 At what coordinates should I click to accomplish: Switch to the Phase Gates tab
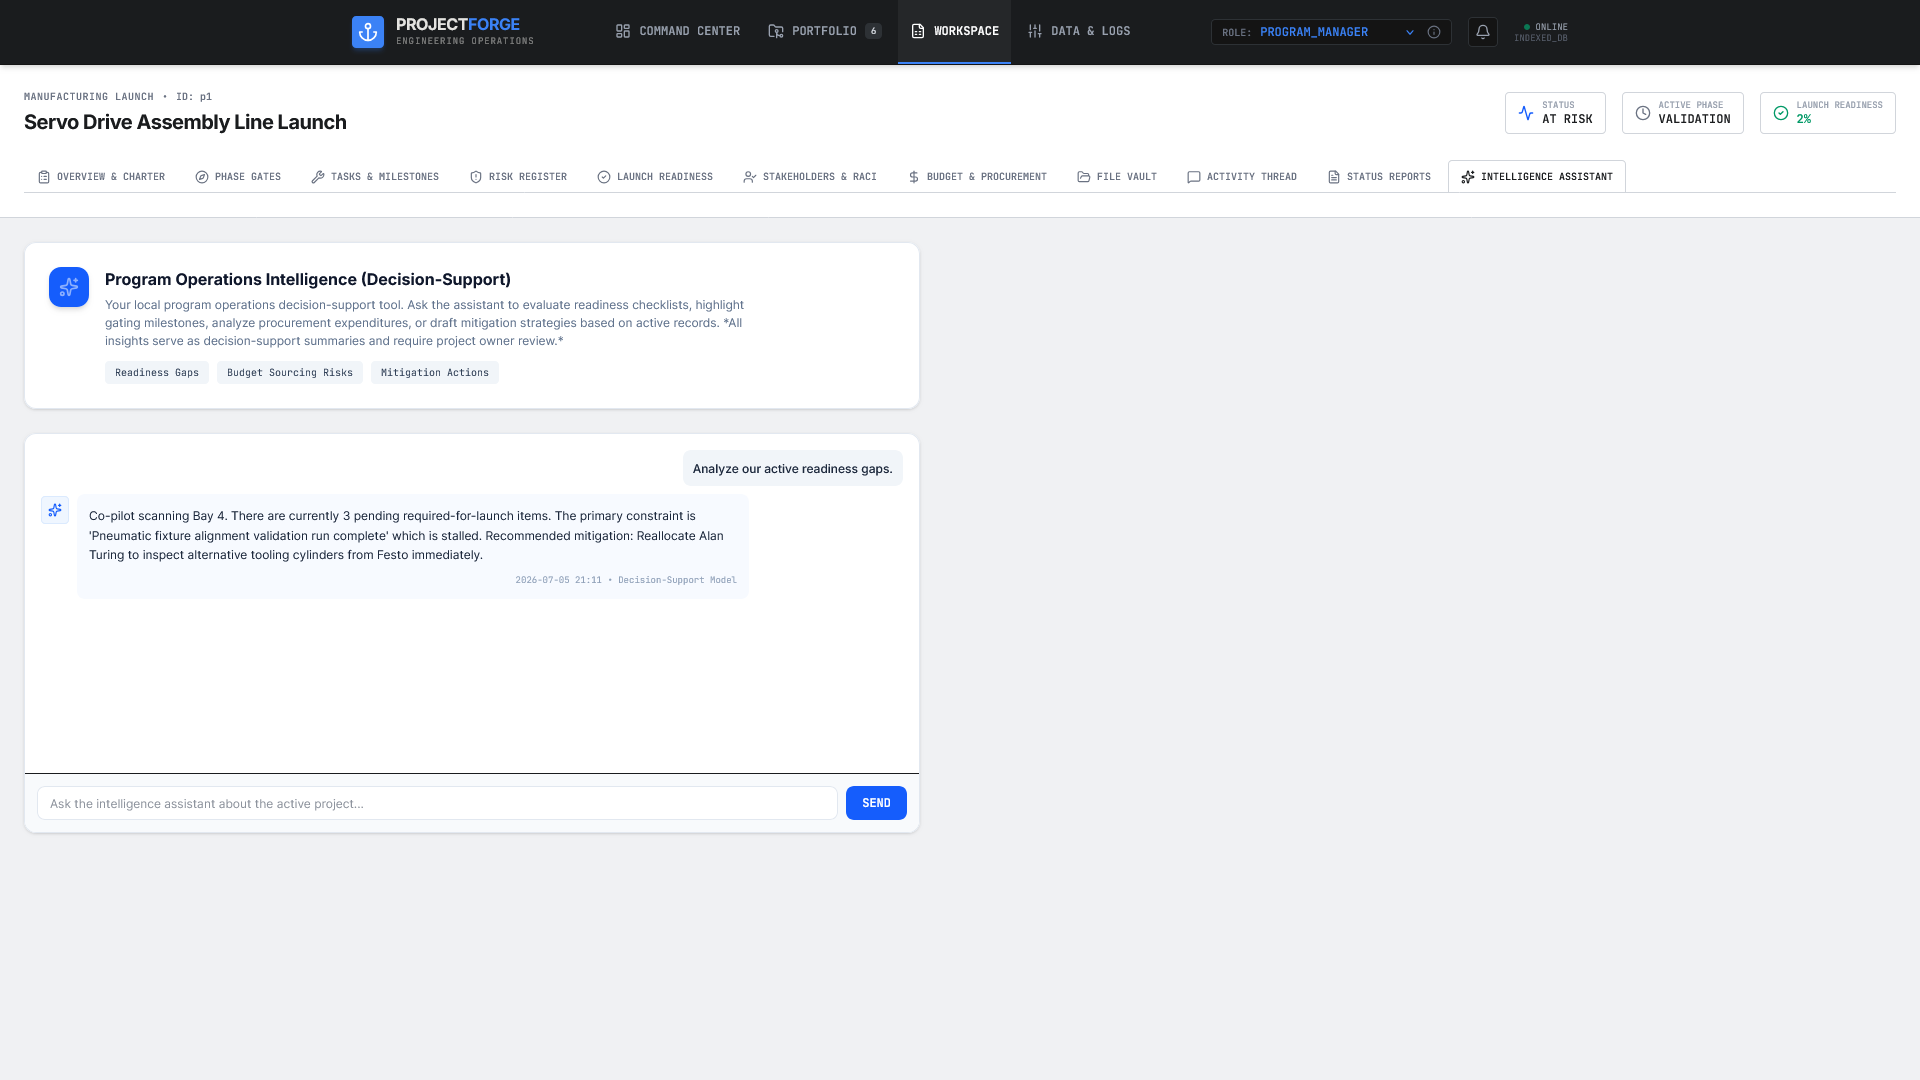(238, 177)
